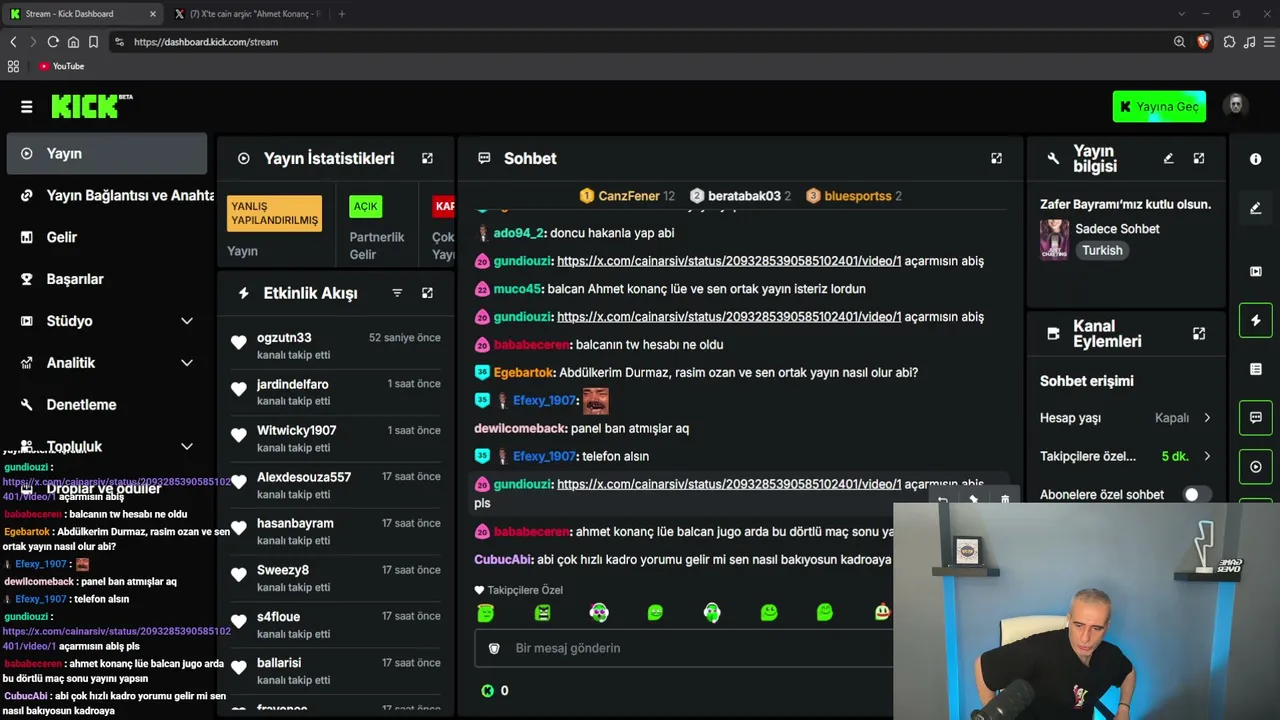Viewport: 1280px width, 720px height.
Task: Switch to Stream - Kick Dashboard tab
Action: [83, 14]
